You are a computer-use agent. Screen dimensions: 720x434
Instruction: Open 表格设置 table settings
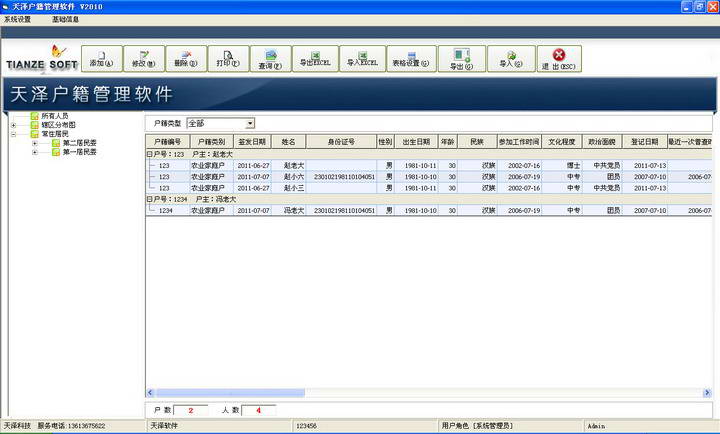click(410, 58)
